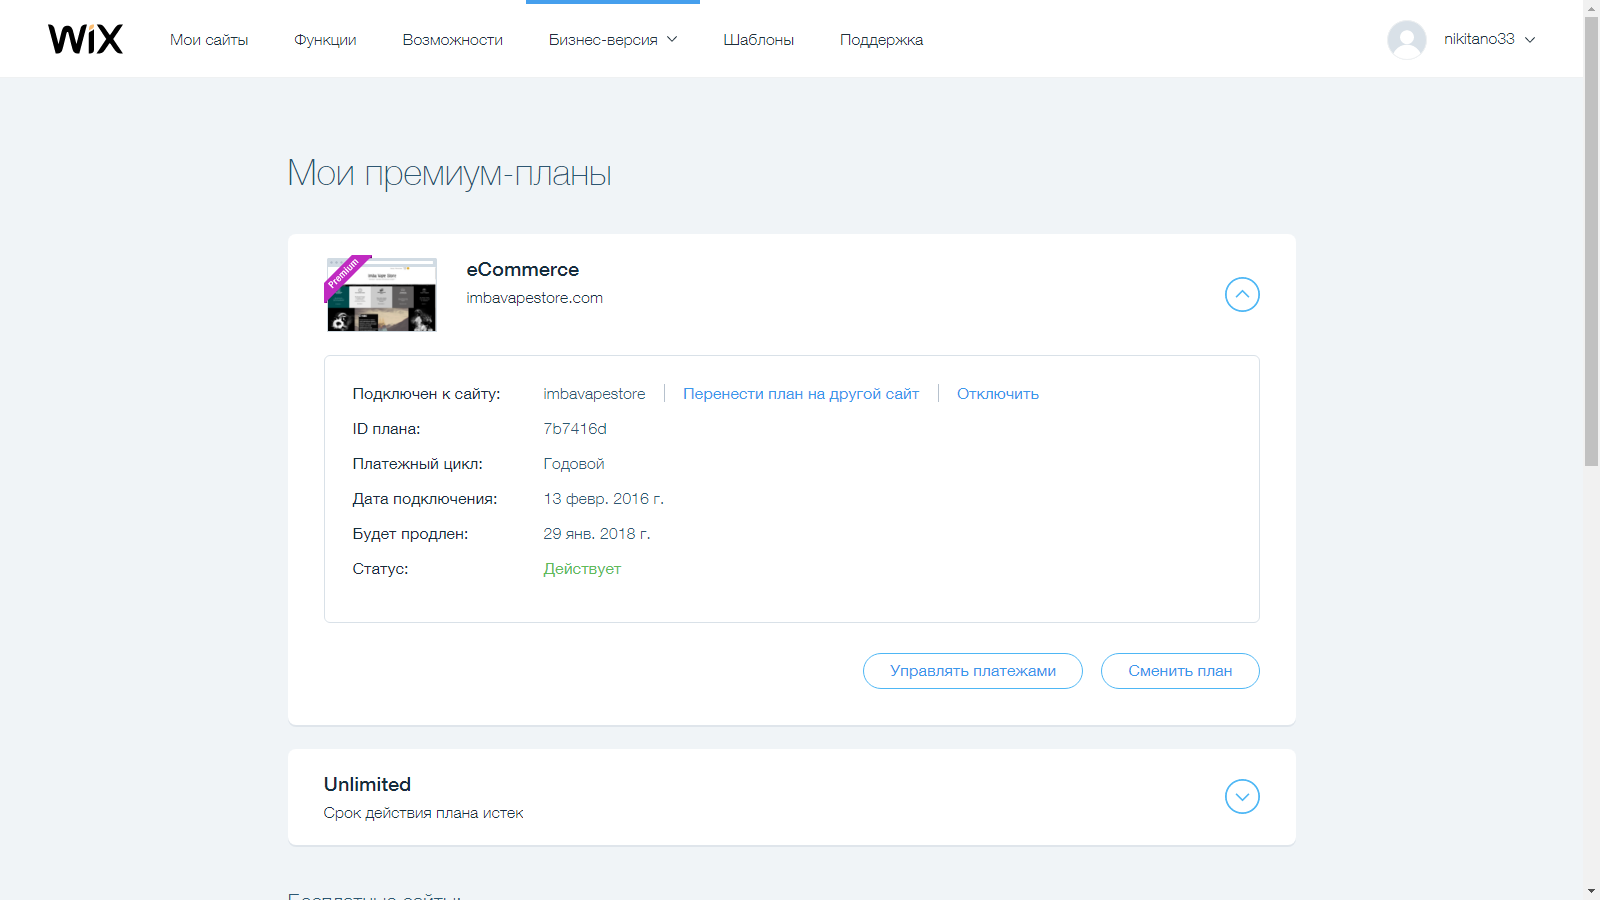Screen dimensions: 1604x908
Task: Open the imbavapestore.com site thumbnail
Action: tap(381, 294)
